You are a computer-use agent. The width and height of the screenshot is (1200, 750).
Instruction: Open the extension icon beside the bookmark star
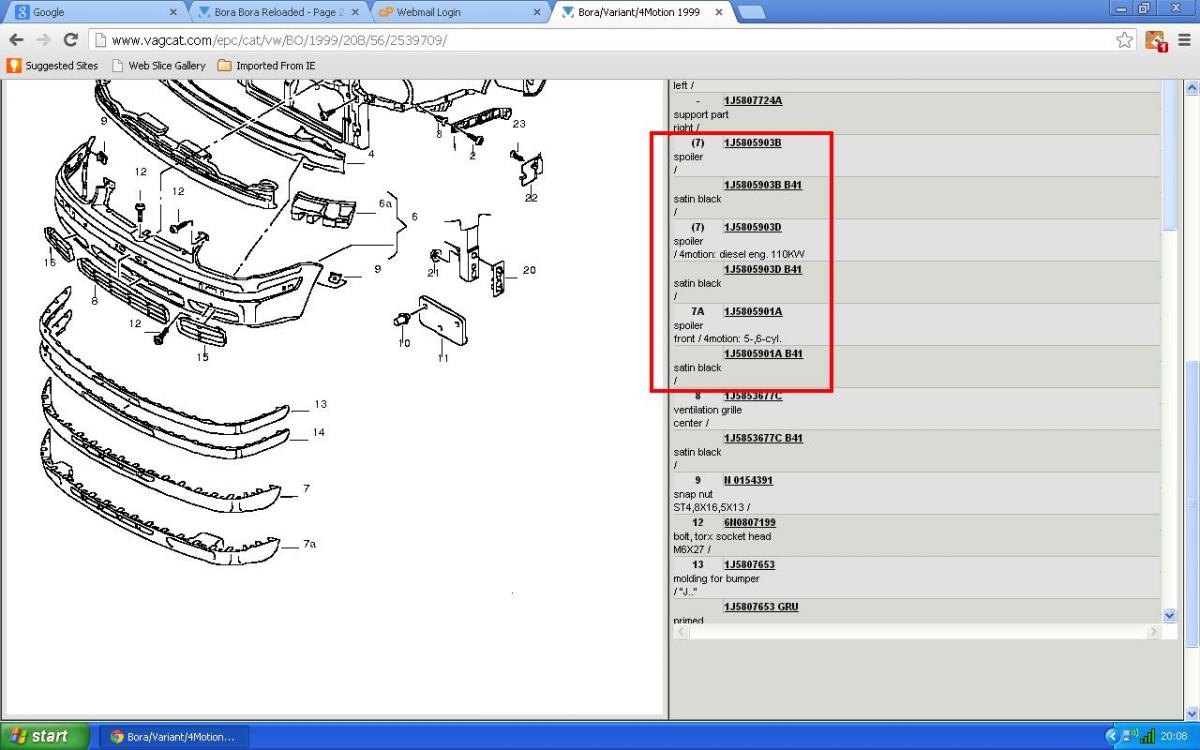(x=1156, y=40)
